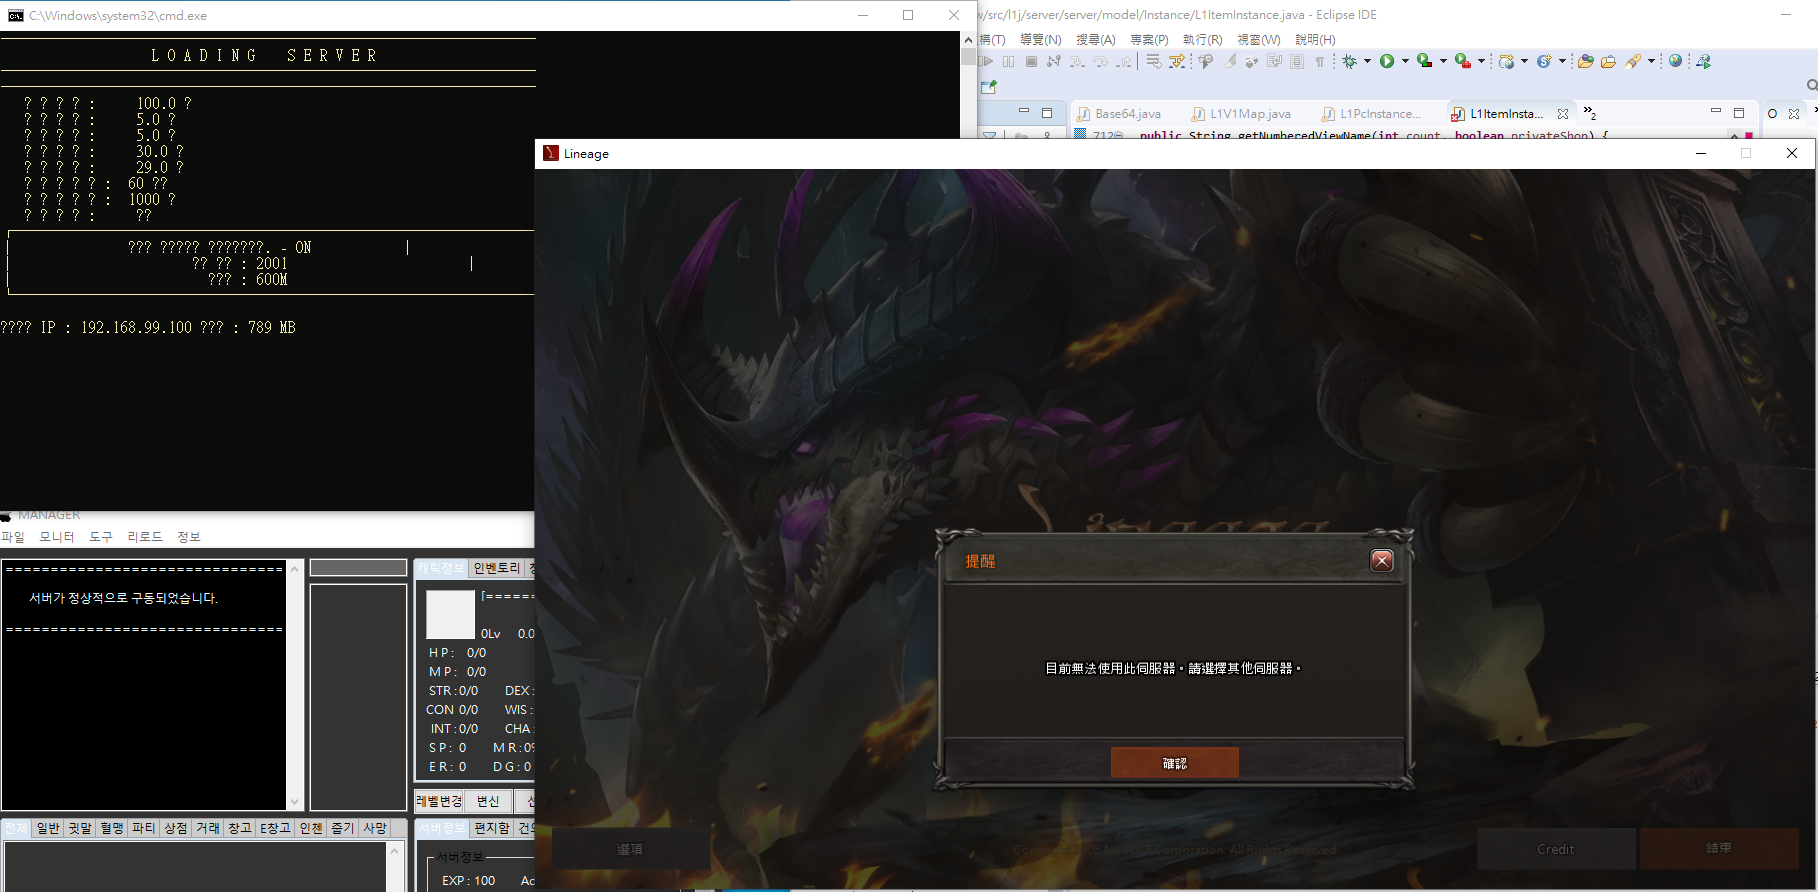The height and width of the screenshot is (892, 1818).
Task: Click the Eclipse quick search magnifier icon
Action: [x=1812, y=85]
